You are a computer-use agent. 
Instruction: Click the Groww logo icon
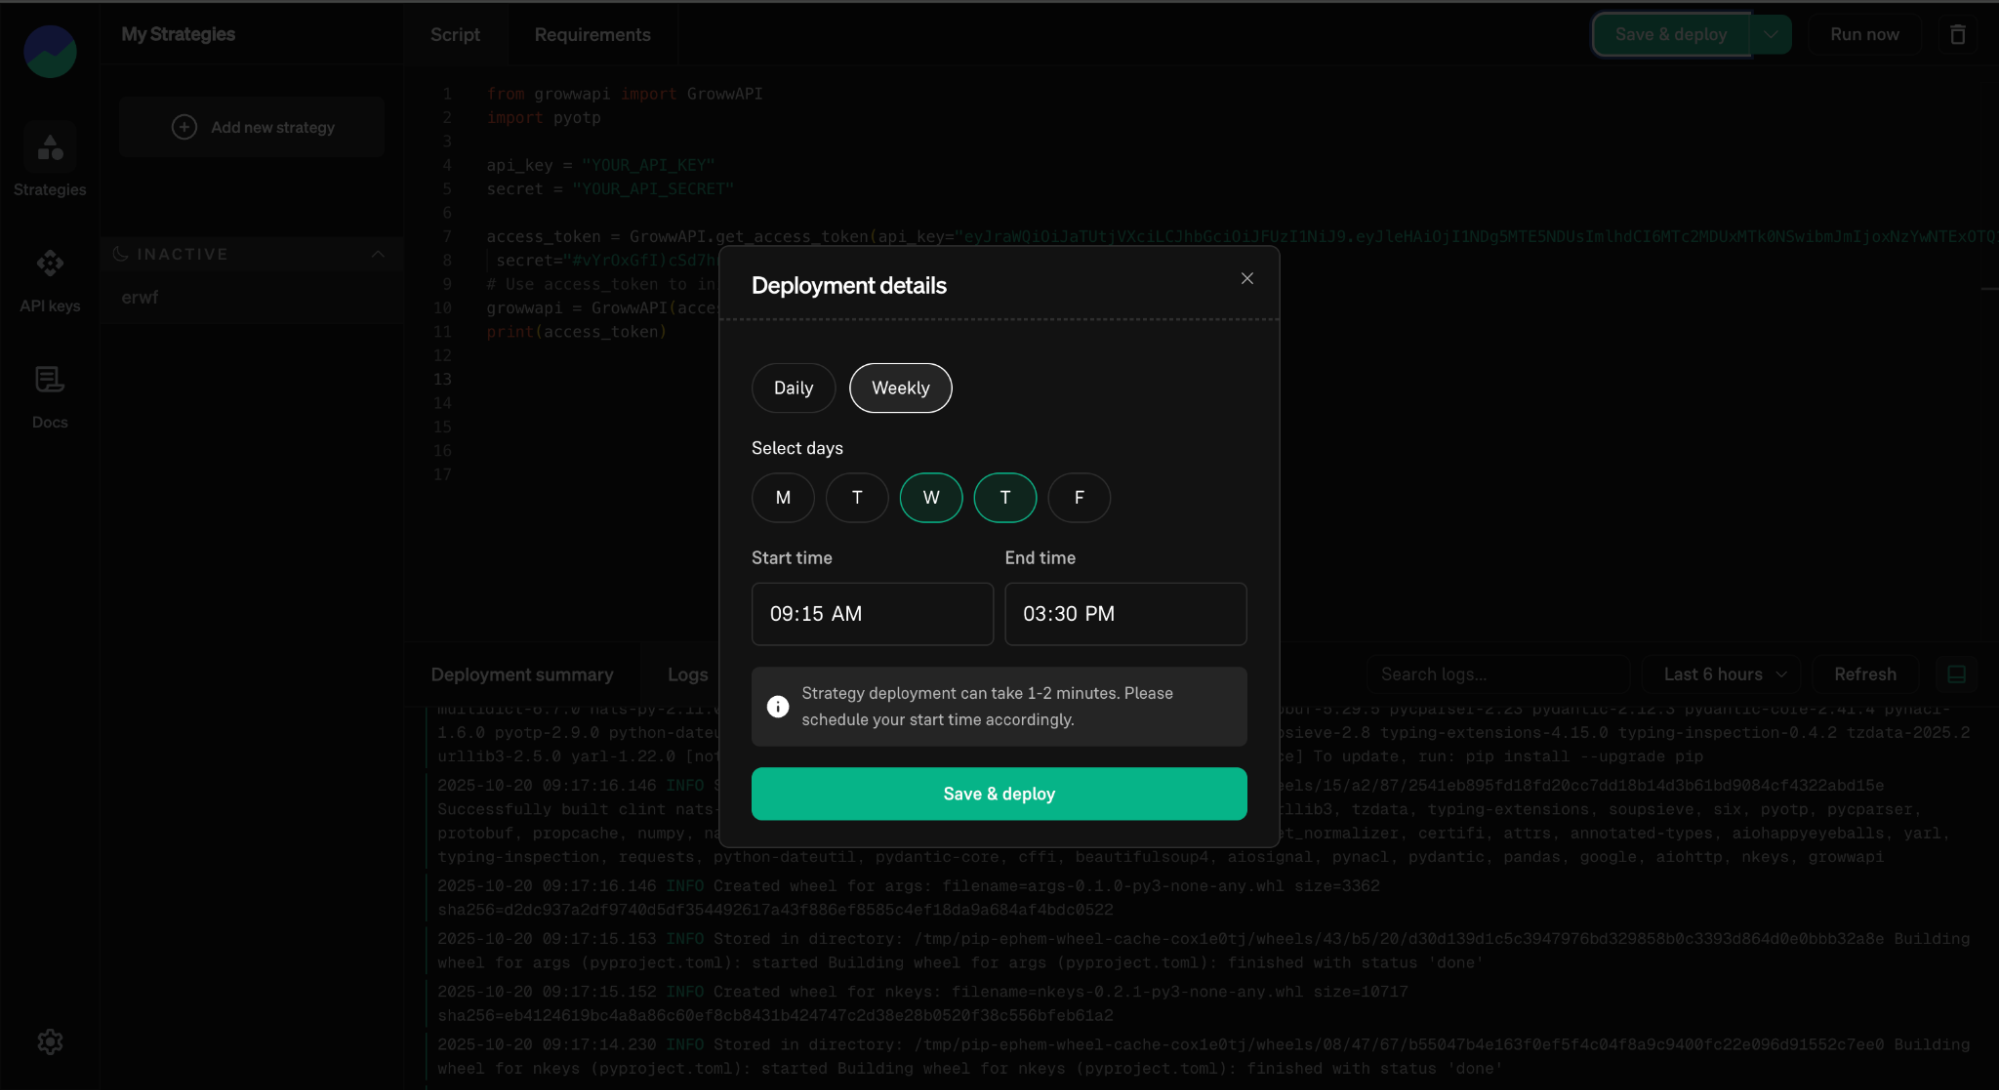coord(50,52)
